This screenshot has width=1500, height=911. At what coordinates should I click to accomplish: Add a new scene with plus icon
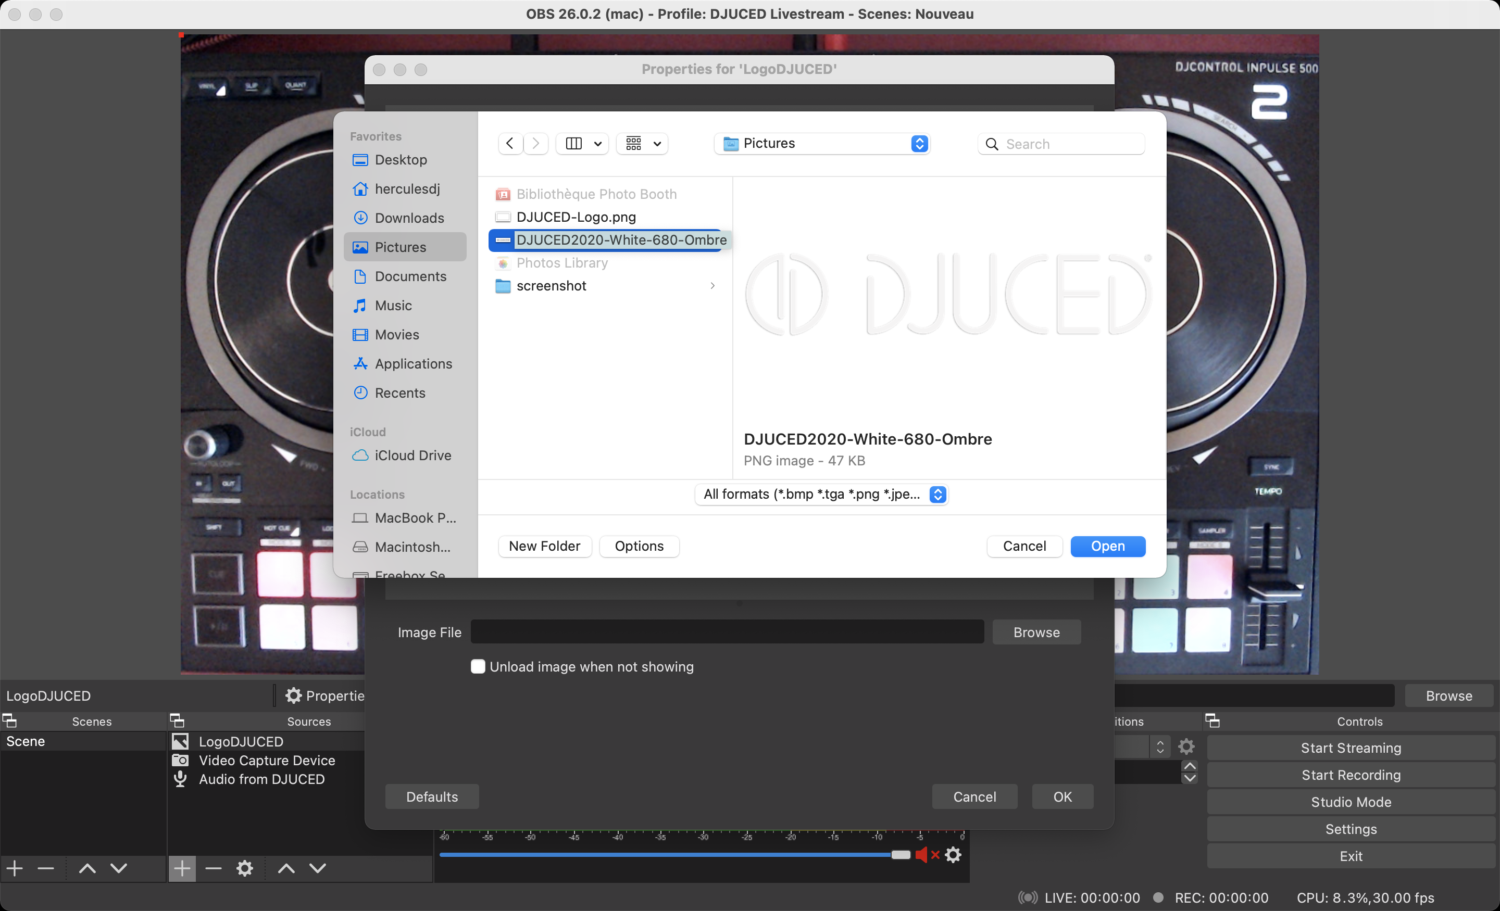click(x=15, y=868)
